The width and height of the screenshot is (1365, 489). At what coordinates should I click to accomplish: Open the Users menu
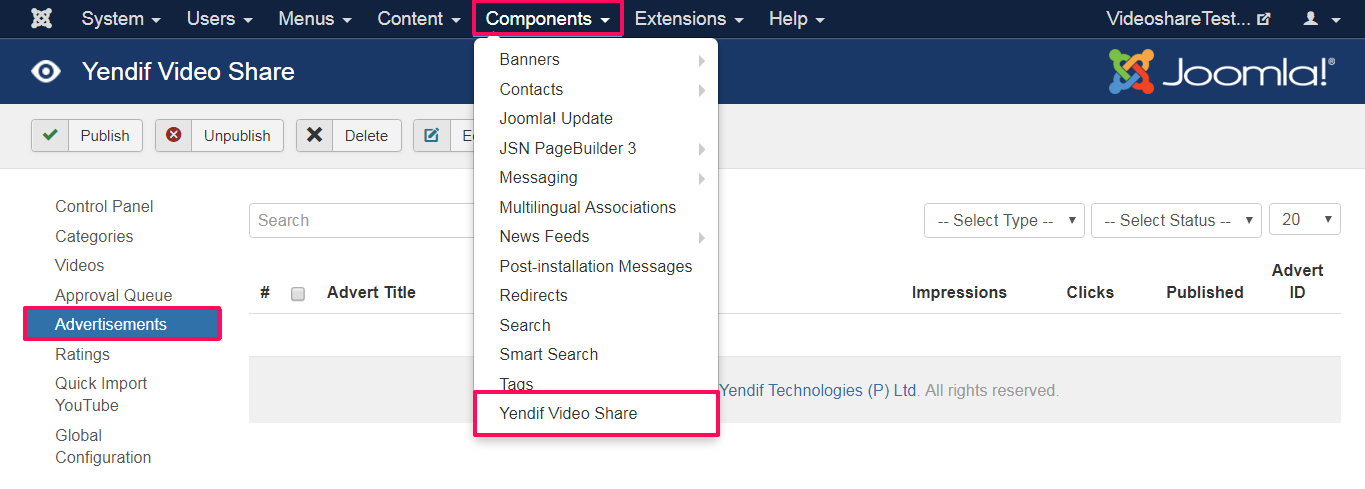[220, 19]
